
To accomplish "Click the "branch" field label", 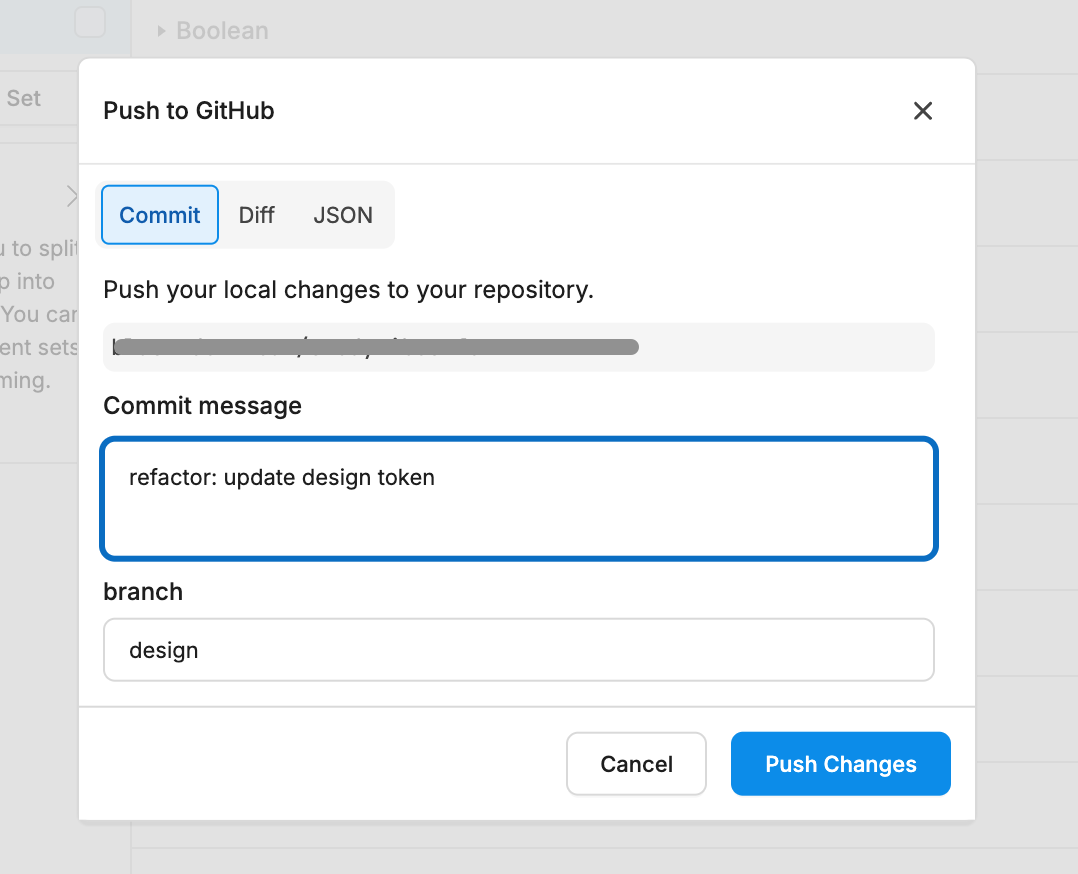I will coord(143,591).
